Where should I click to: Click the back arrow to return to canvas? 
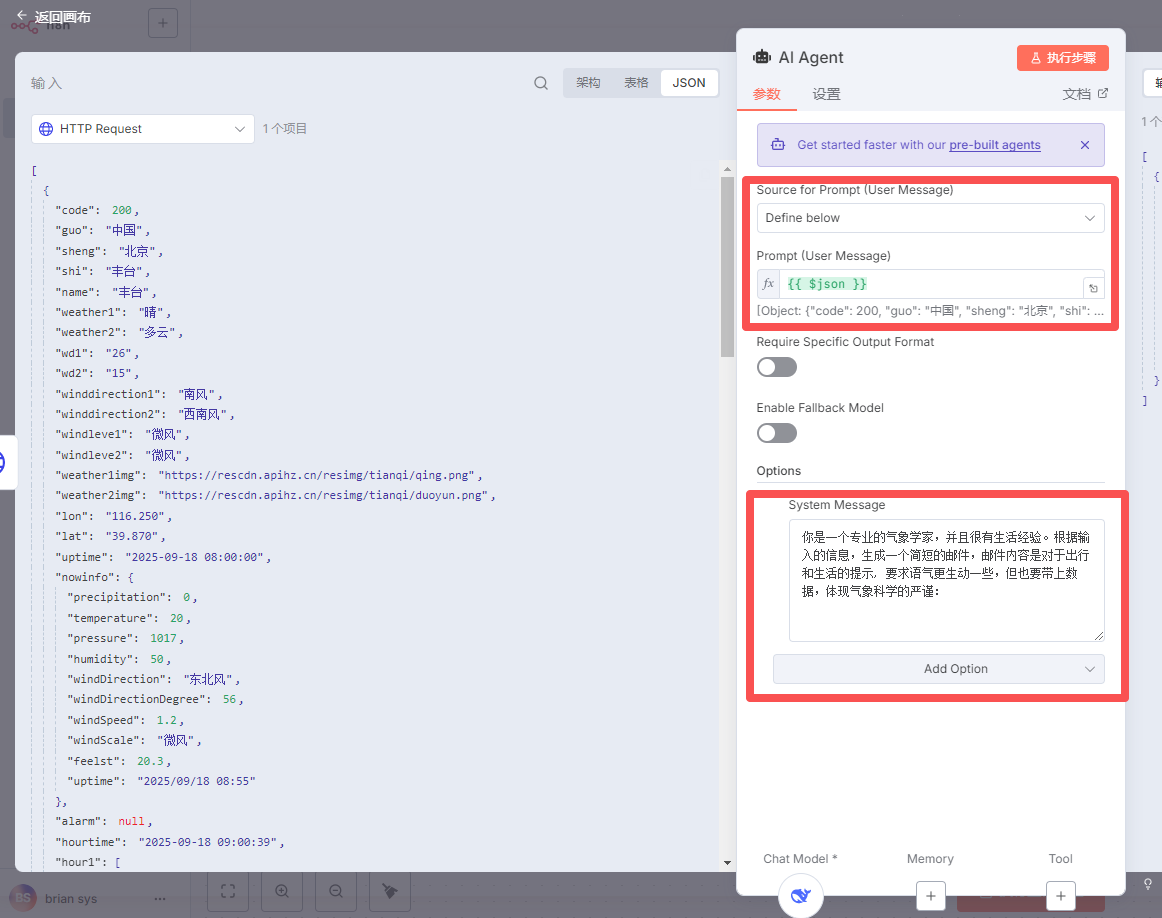point(21,16)
